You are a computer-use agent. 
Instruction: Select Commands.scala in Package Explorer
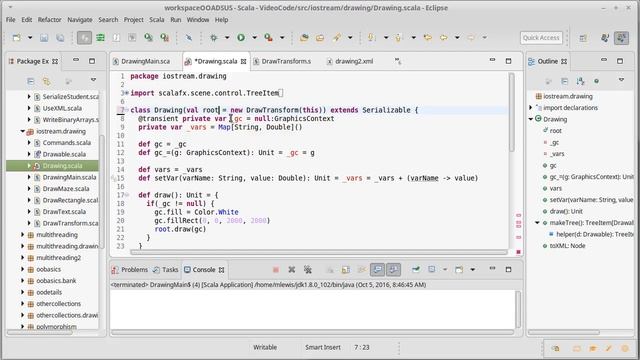point(67,143)
